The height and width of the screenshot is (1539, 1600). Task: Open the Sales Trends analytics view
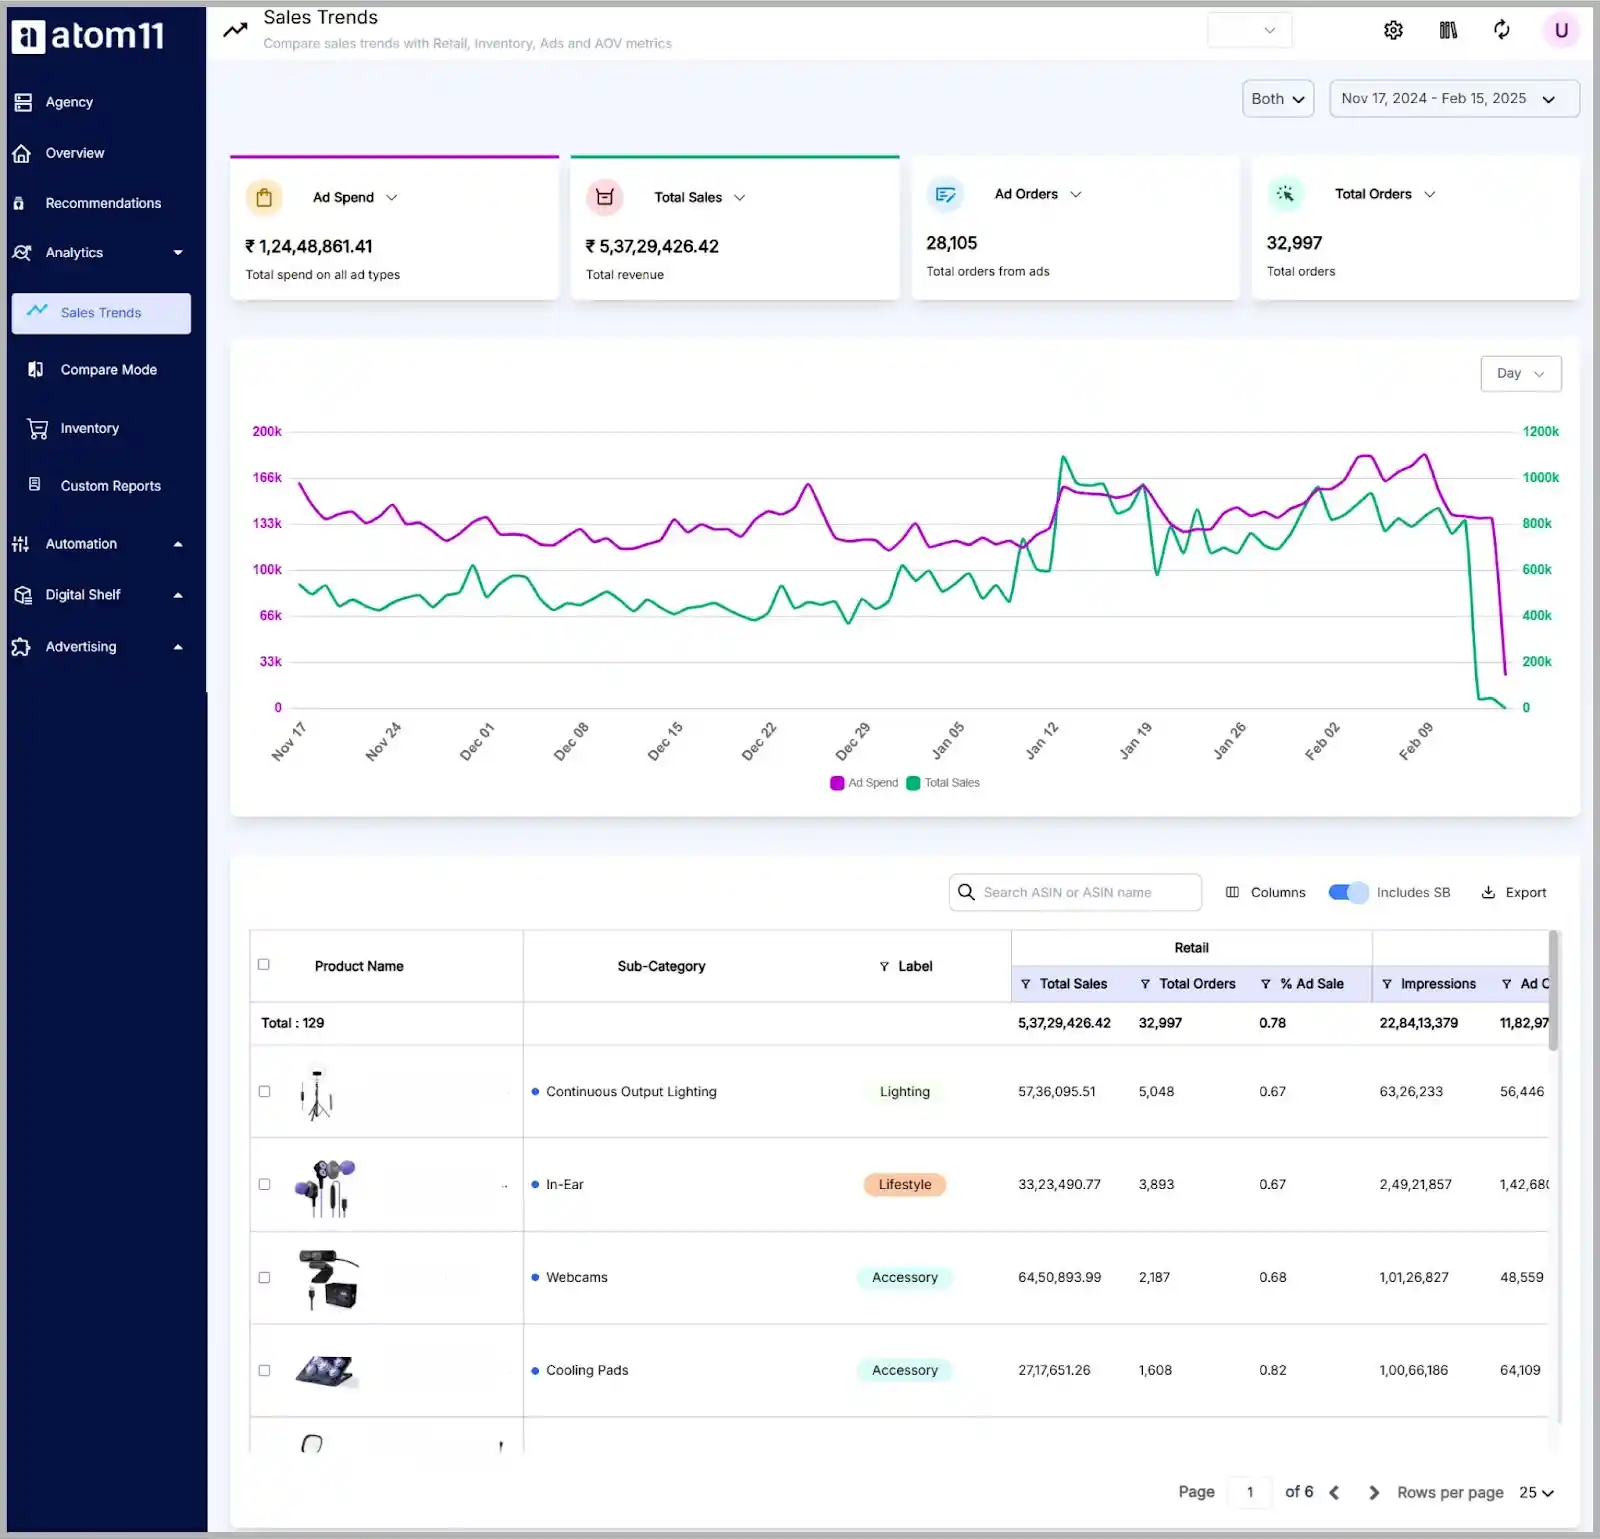click(100, 312)
